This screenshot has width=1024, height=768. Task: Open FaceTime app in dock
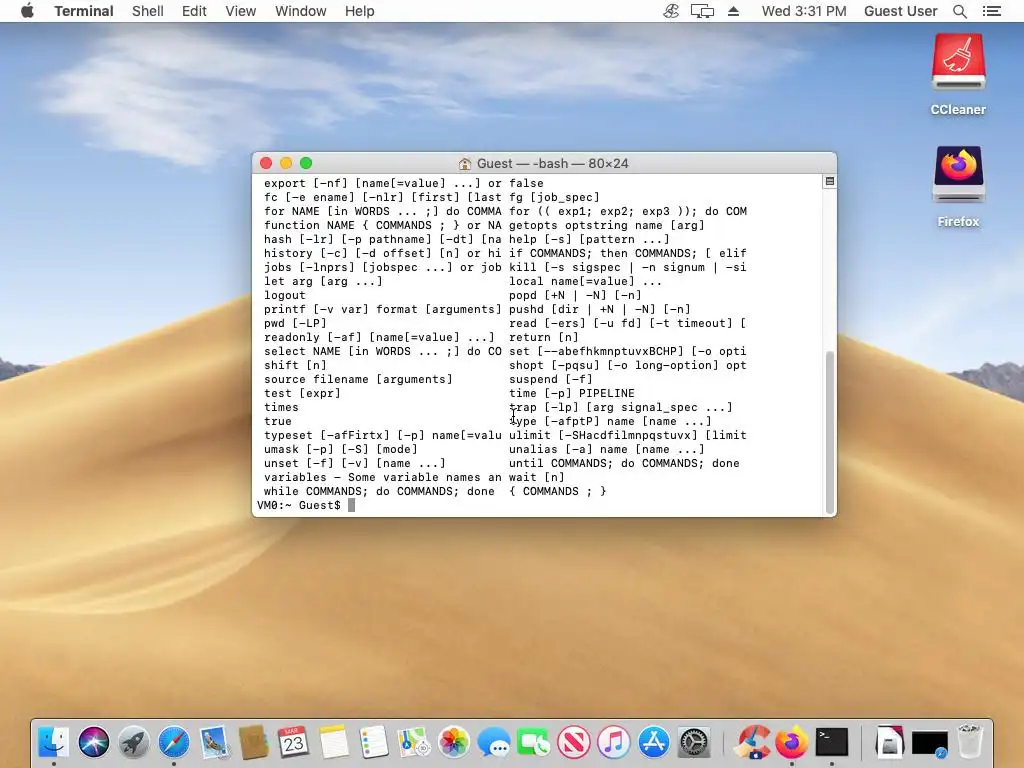534,742
